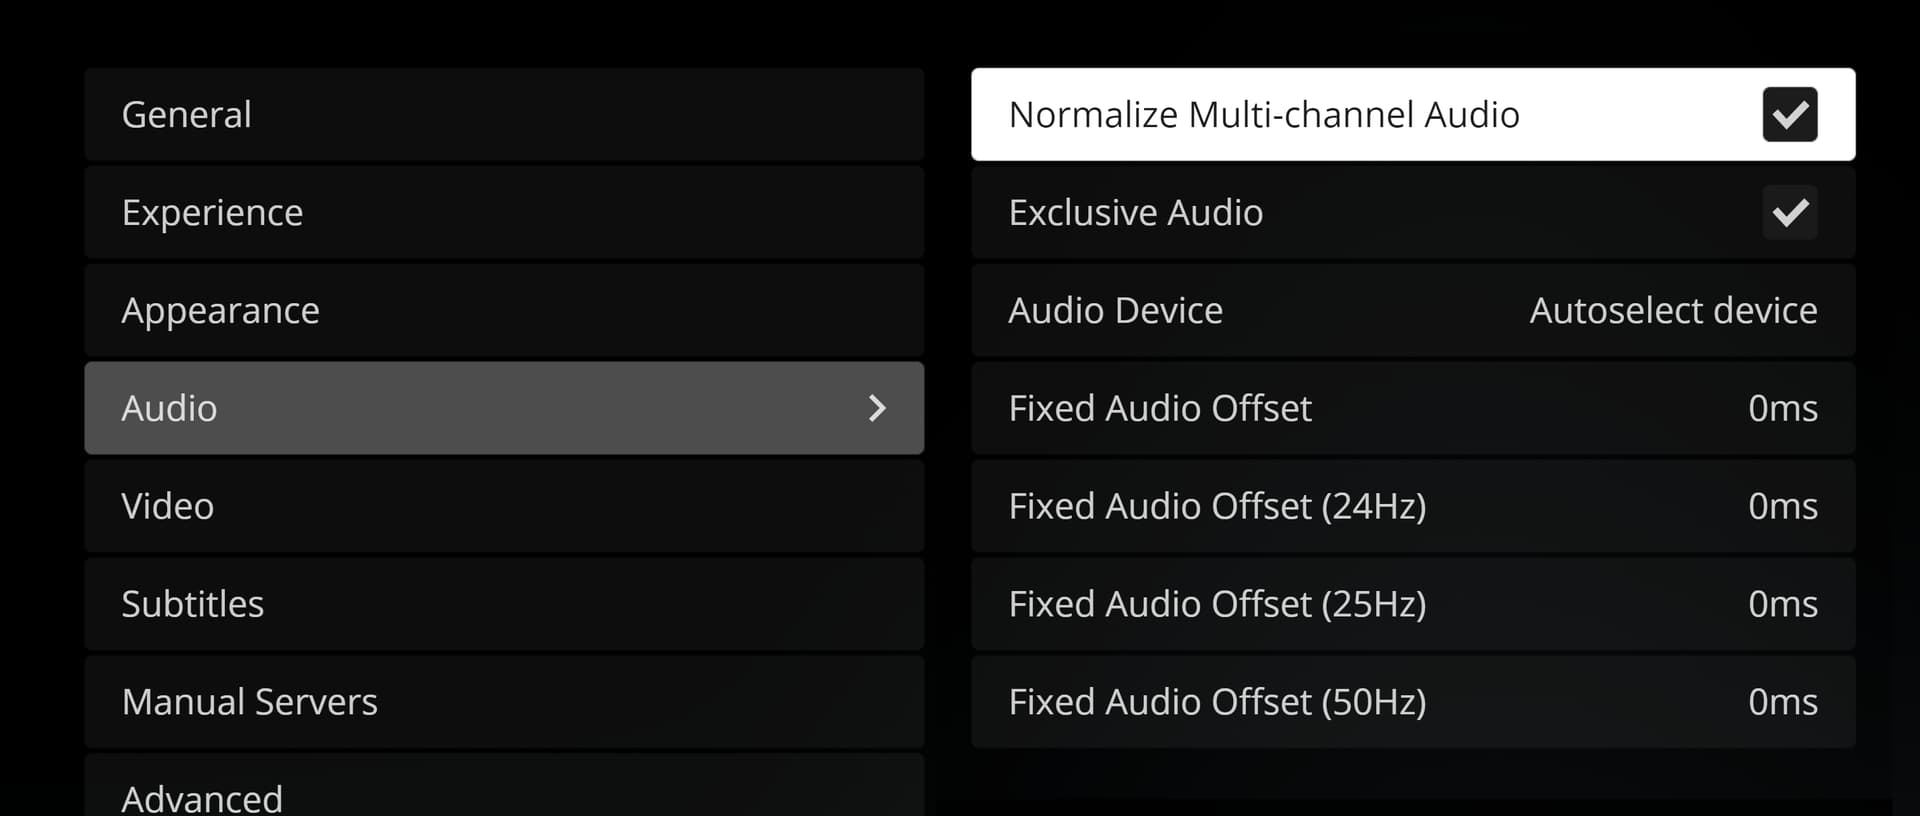Change the Fixed Audio Offset 0ms value

click(1782, 408)
